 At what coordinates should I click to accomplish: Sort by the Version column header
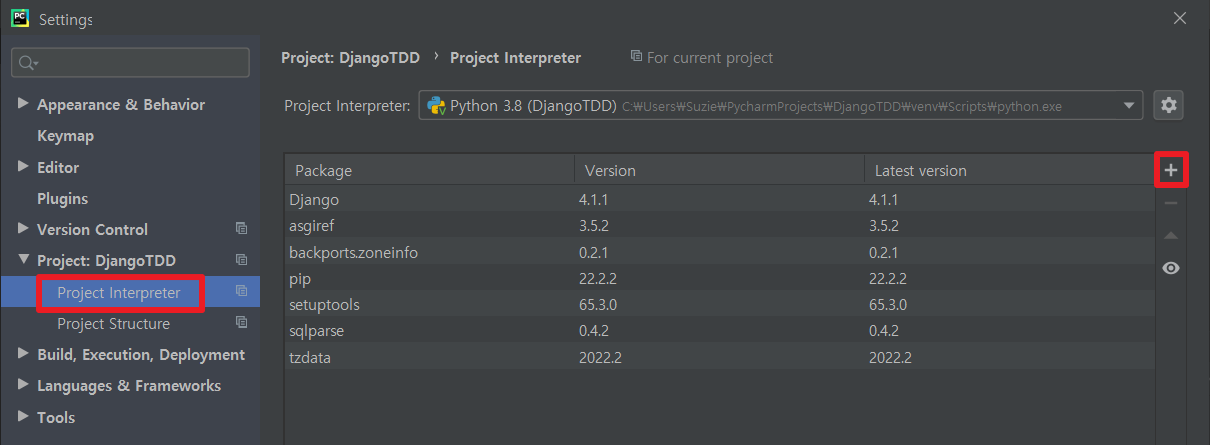click(x=719, y=170)
